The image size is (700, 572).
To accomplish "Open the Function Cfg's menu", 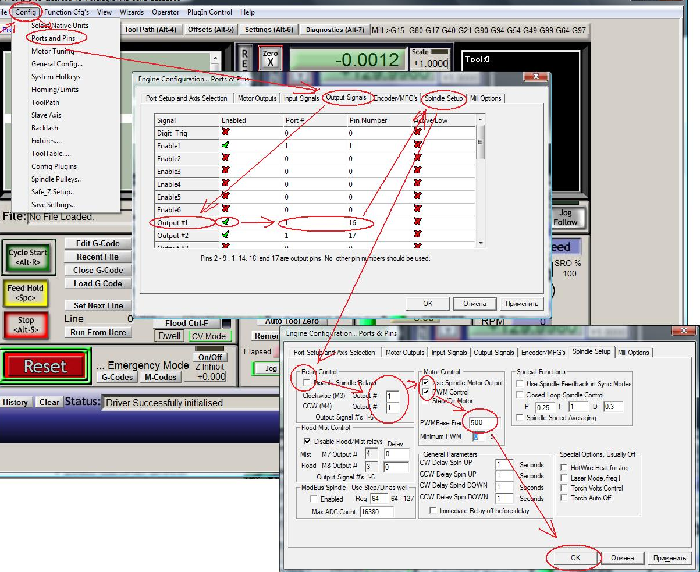I will [67, 12].
